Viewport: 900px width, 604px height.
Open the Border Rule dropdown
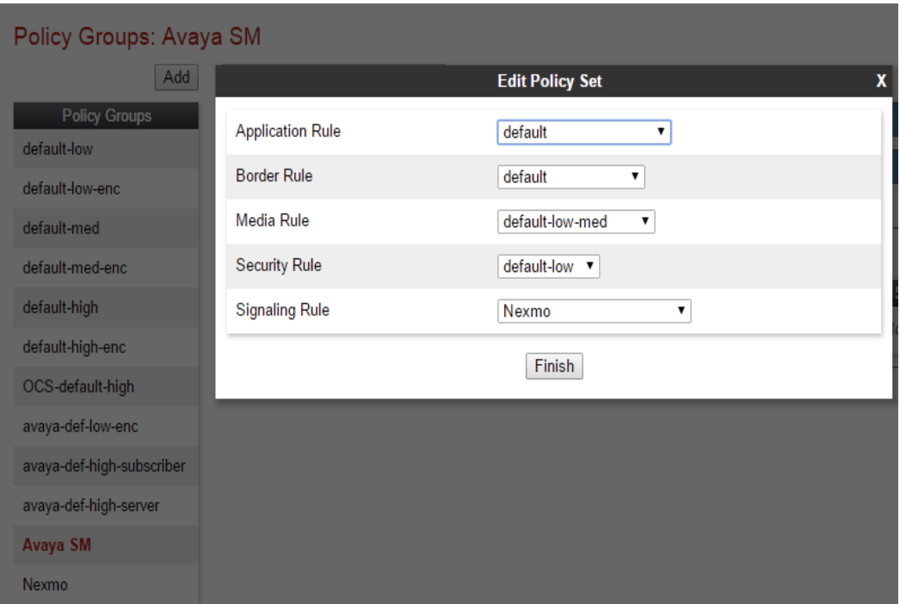click(x=571, y=177)
